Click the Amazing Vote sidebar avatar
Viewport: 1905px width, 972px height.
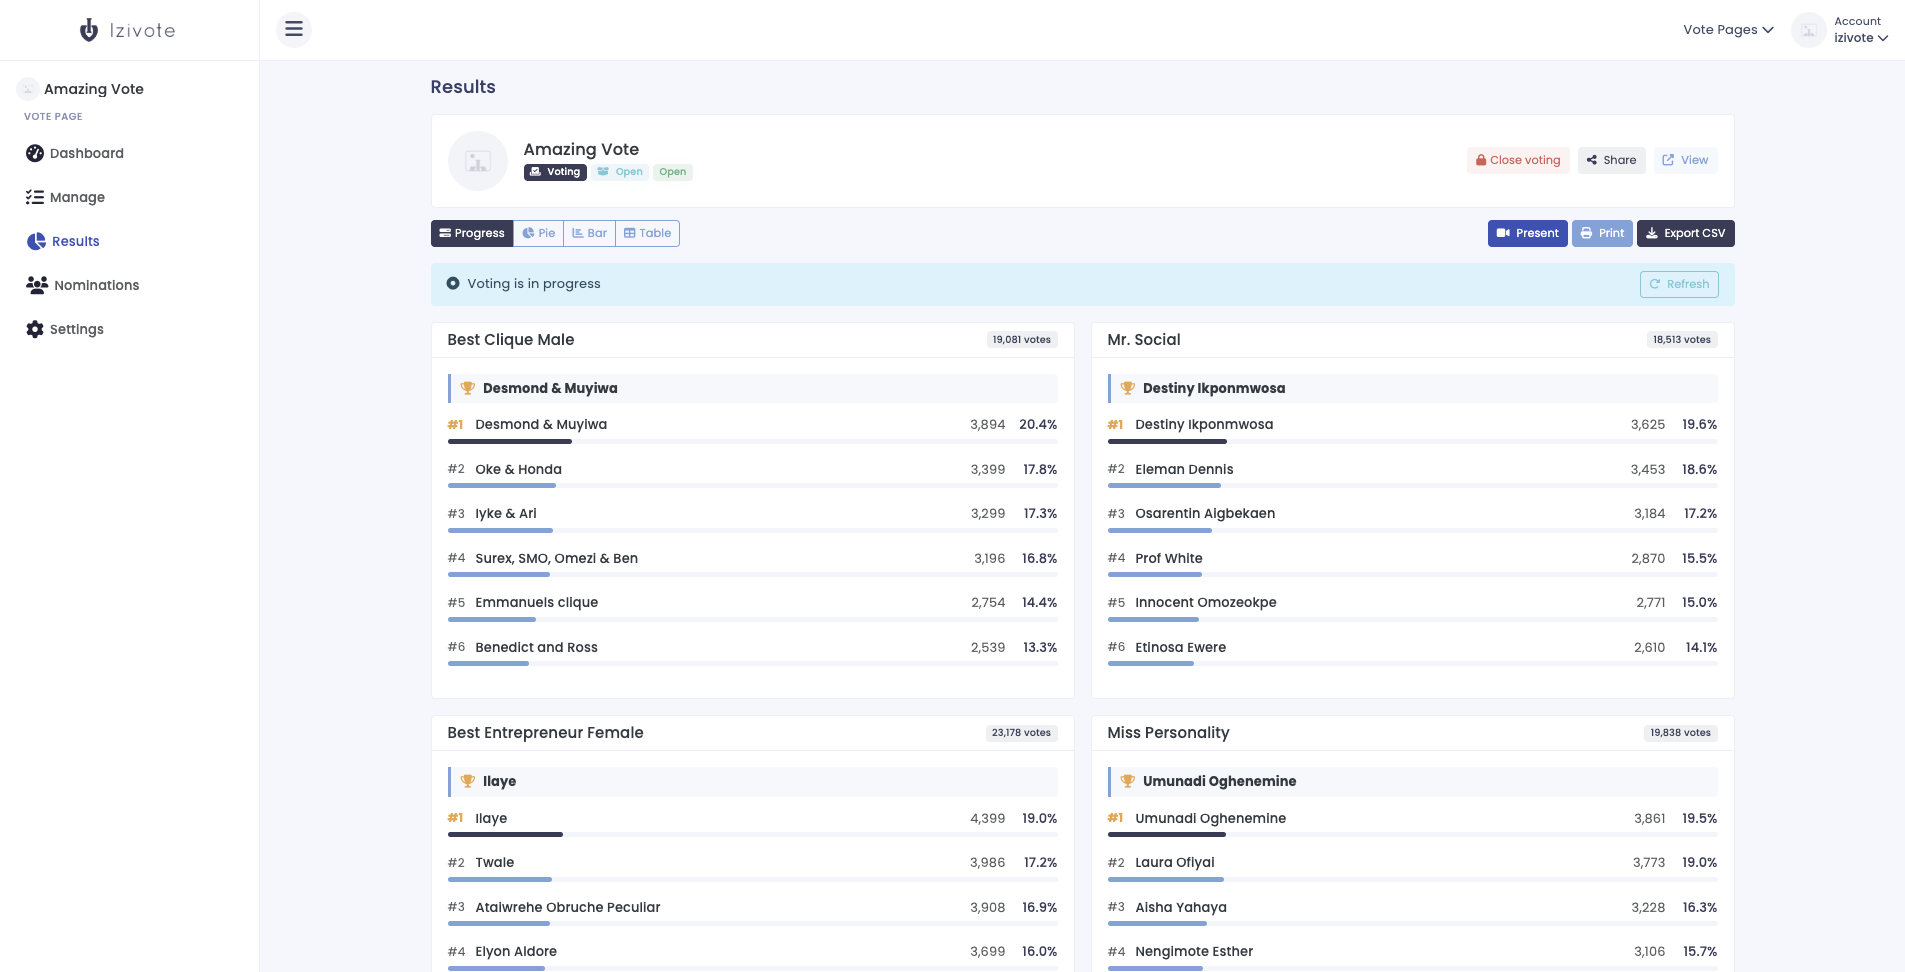coord(28,89)
